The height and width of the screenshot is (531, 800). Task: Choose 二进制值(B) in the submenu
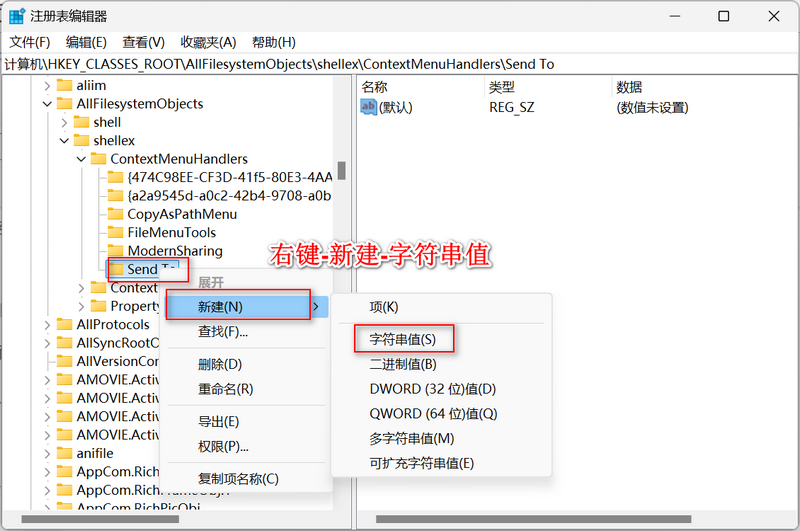pyautogui.click(x=403, y=364)
